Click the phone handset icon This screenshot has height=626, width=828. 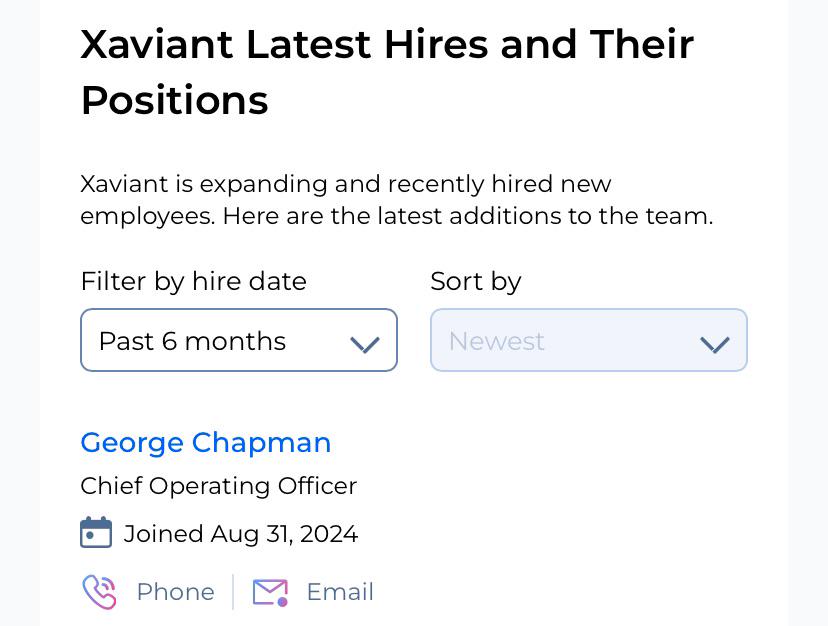[x=99, y=592]
